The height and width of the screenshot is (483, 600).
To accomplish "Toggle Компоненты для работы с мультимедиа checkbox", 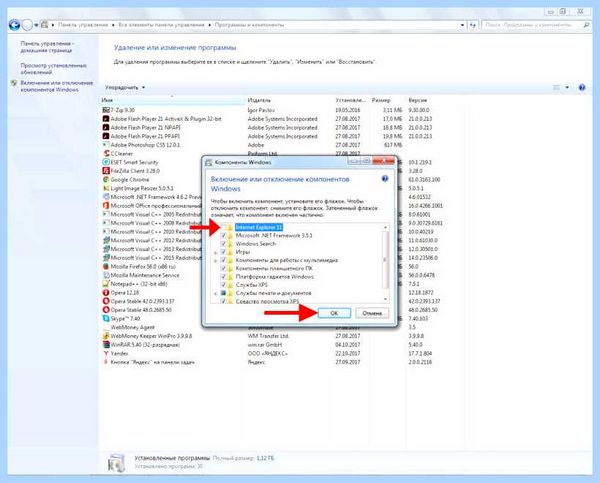I will pos(223,260).
